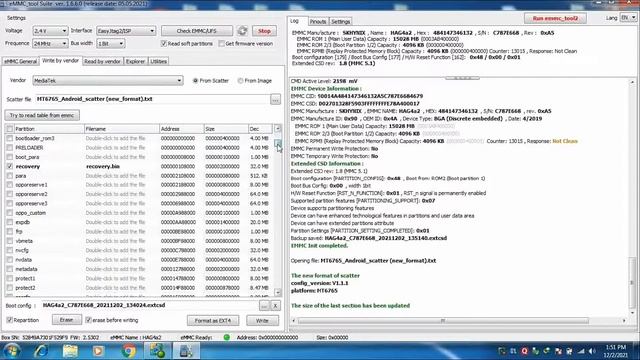Open the Utilities tab
Screen dimensions: 640x360
158,61
